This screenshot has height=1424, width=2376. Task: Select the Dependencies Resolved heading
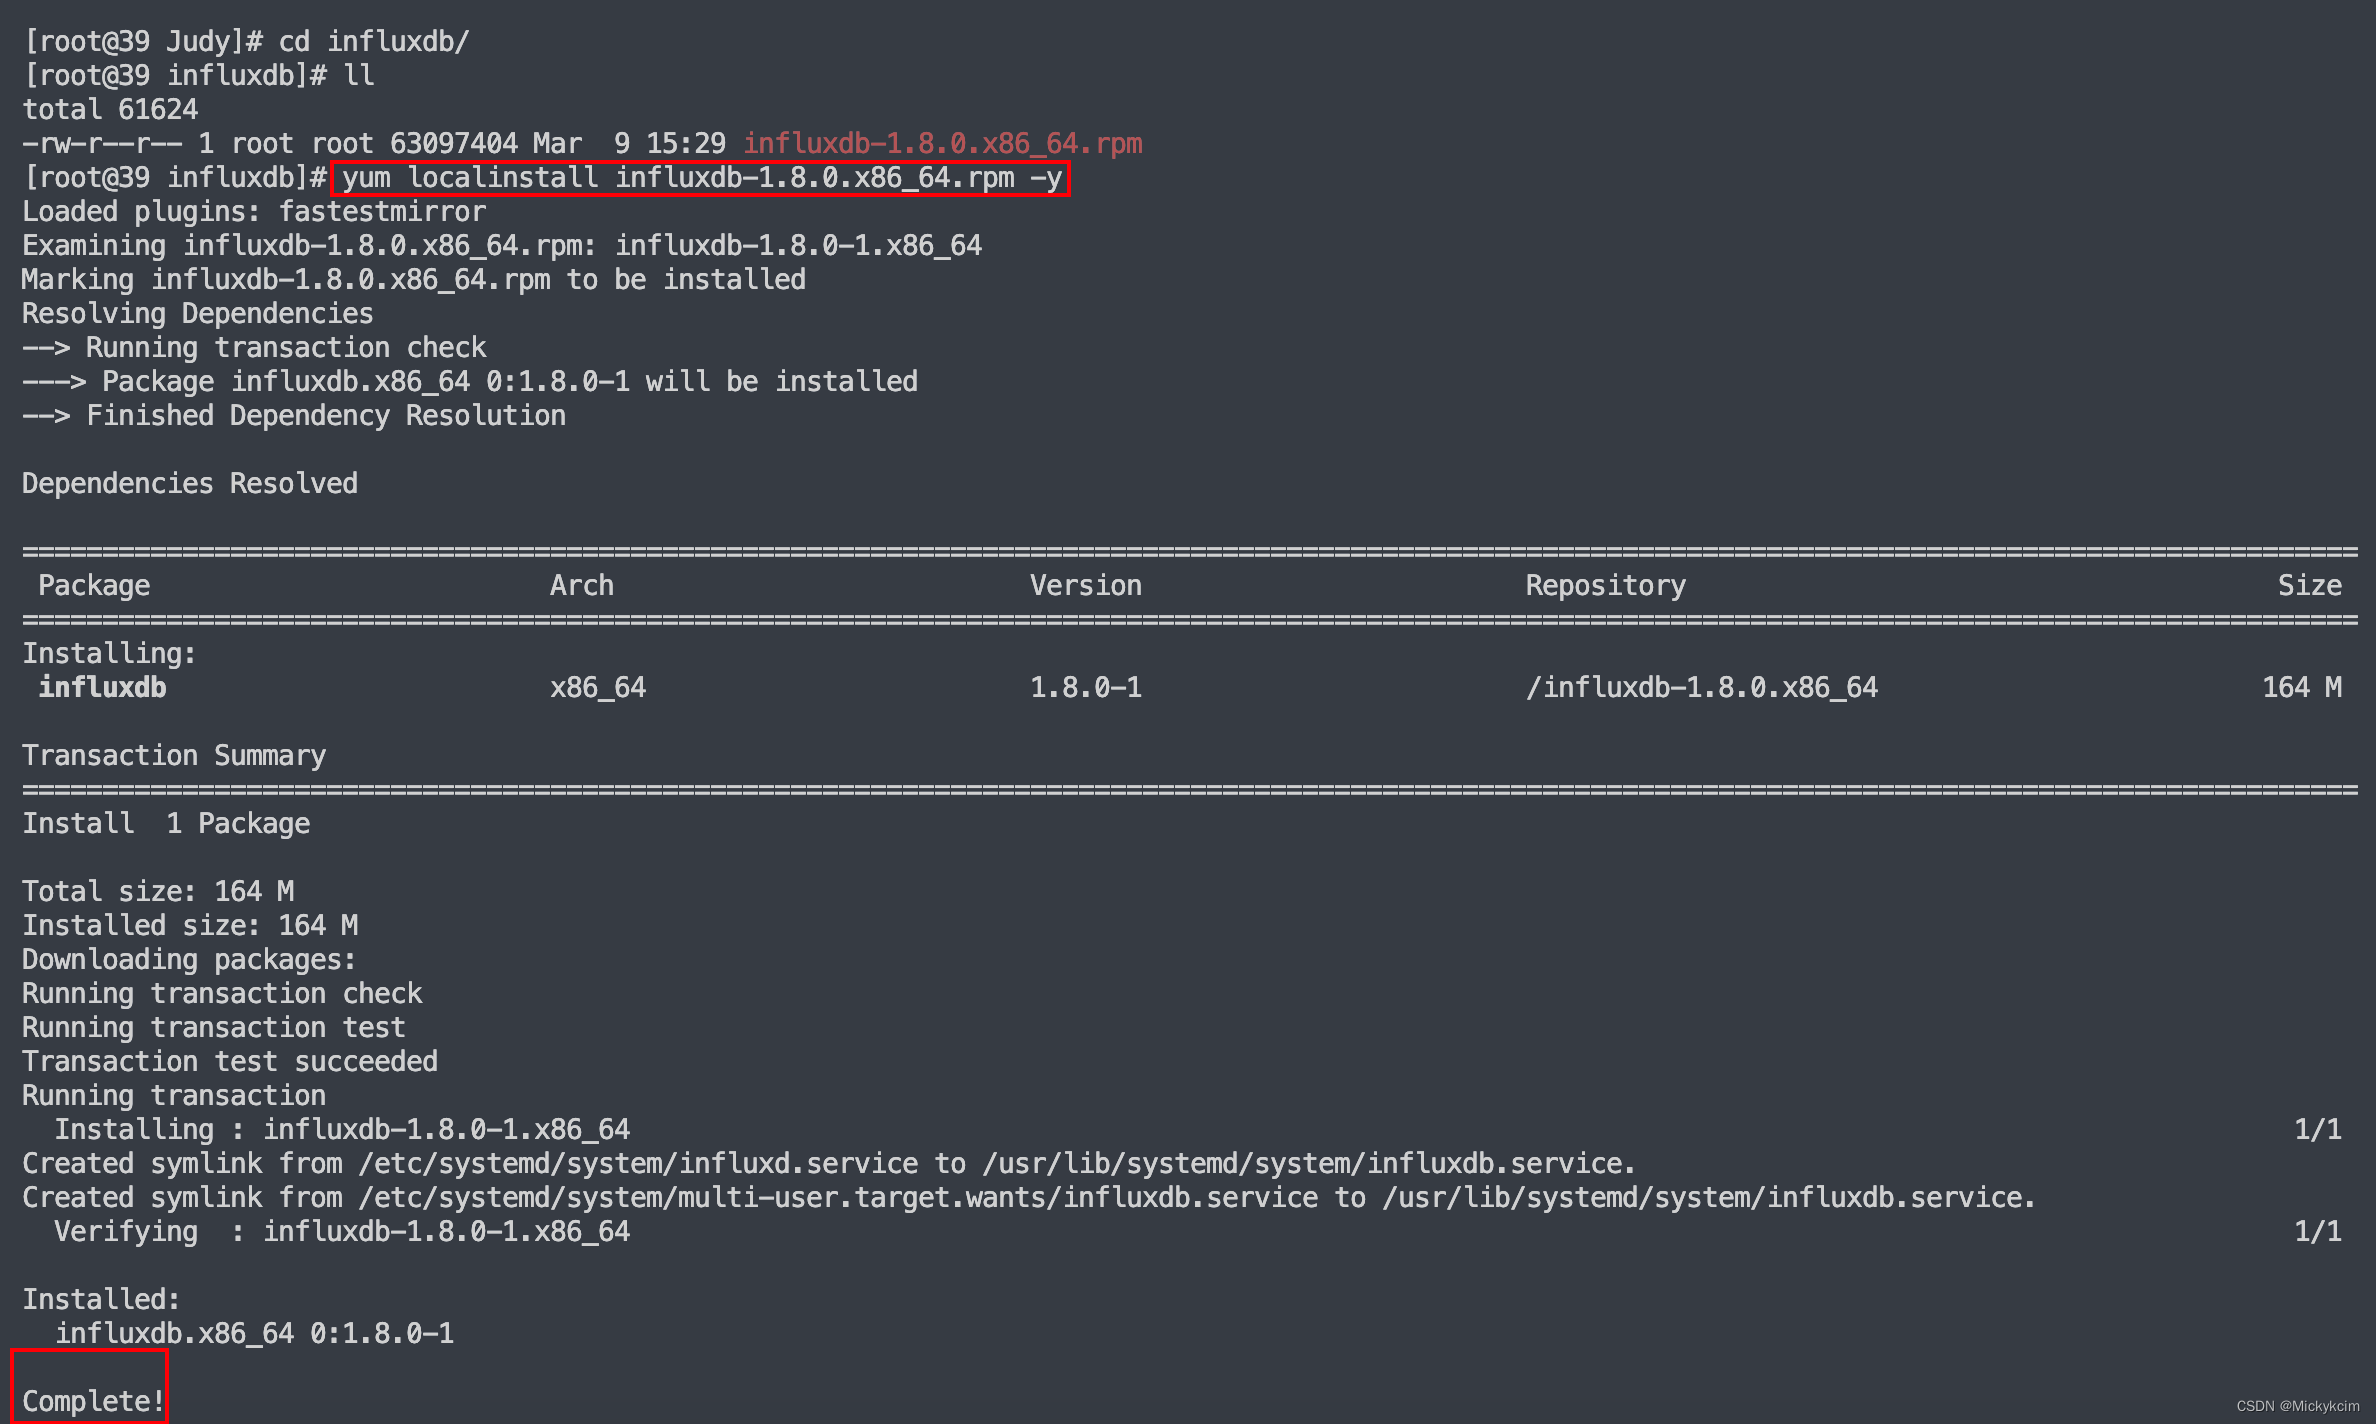pos(189,483)
